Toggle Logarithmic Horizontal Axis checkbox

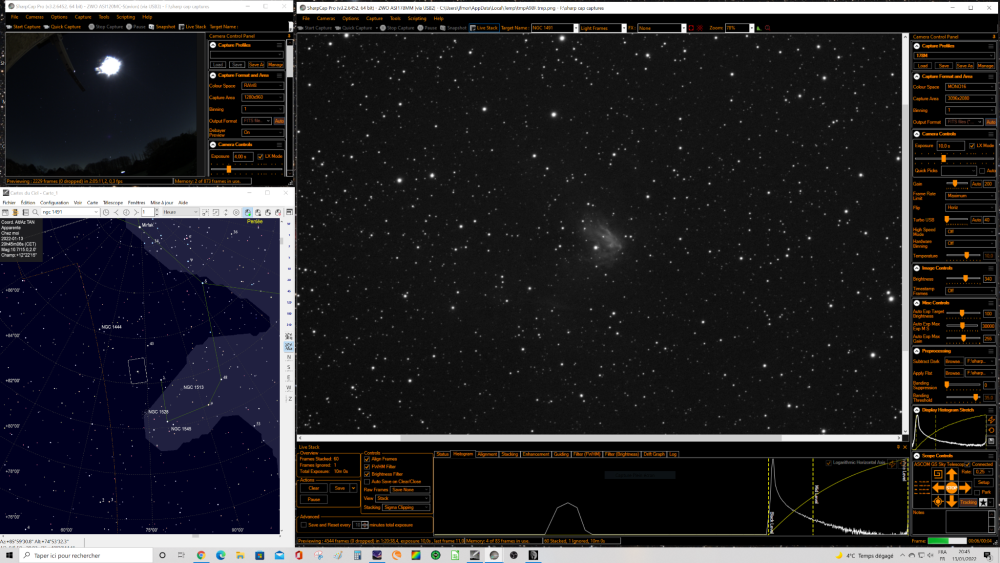[x=828, y=463]
